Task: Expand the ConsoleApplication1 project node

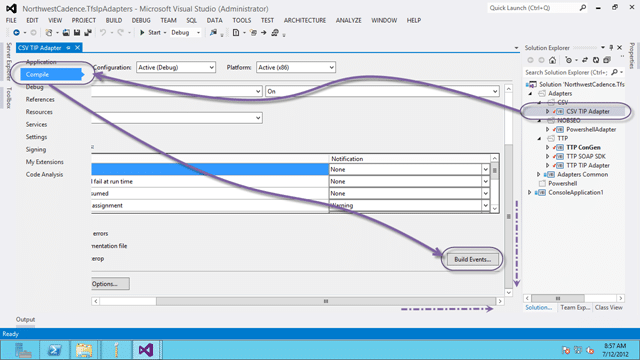Action: [530, 192]
